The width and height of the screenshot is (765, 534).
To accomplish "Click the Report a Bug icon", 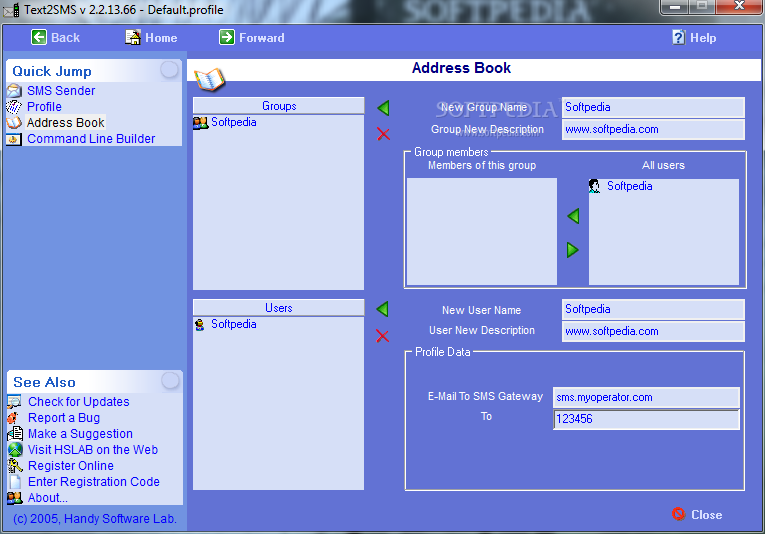I will click(x=13, y=418).
